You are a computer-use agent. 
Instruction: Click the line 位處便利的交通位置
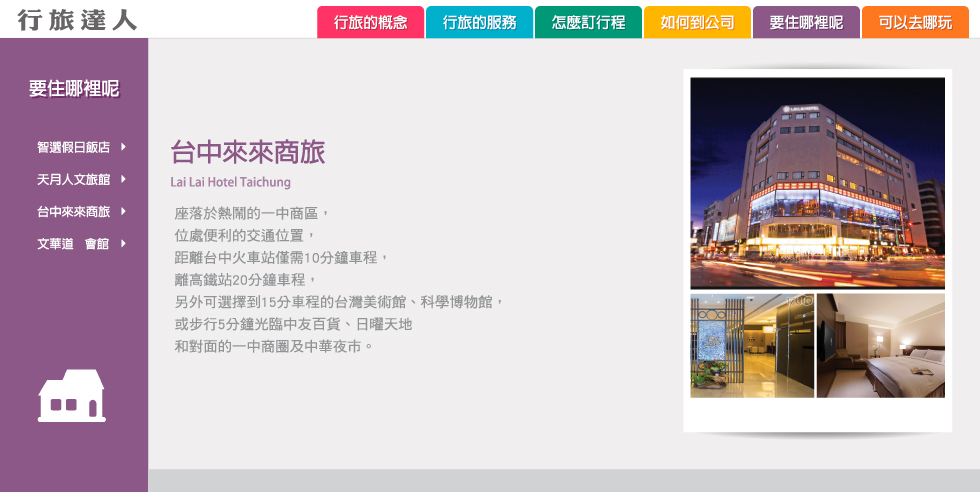coord(244,235)
